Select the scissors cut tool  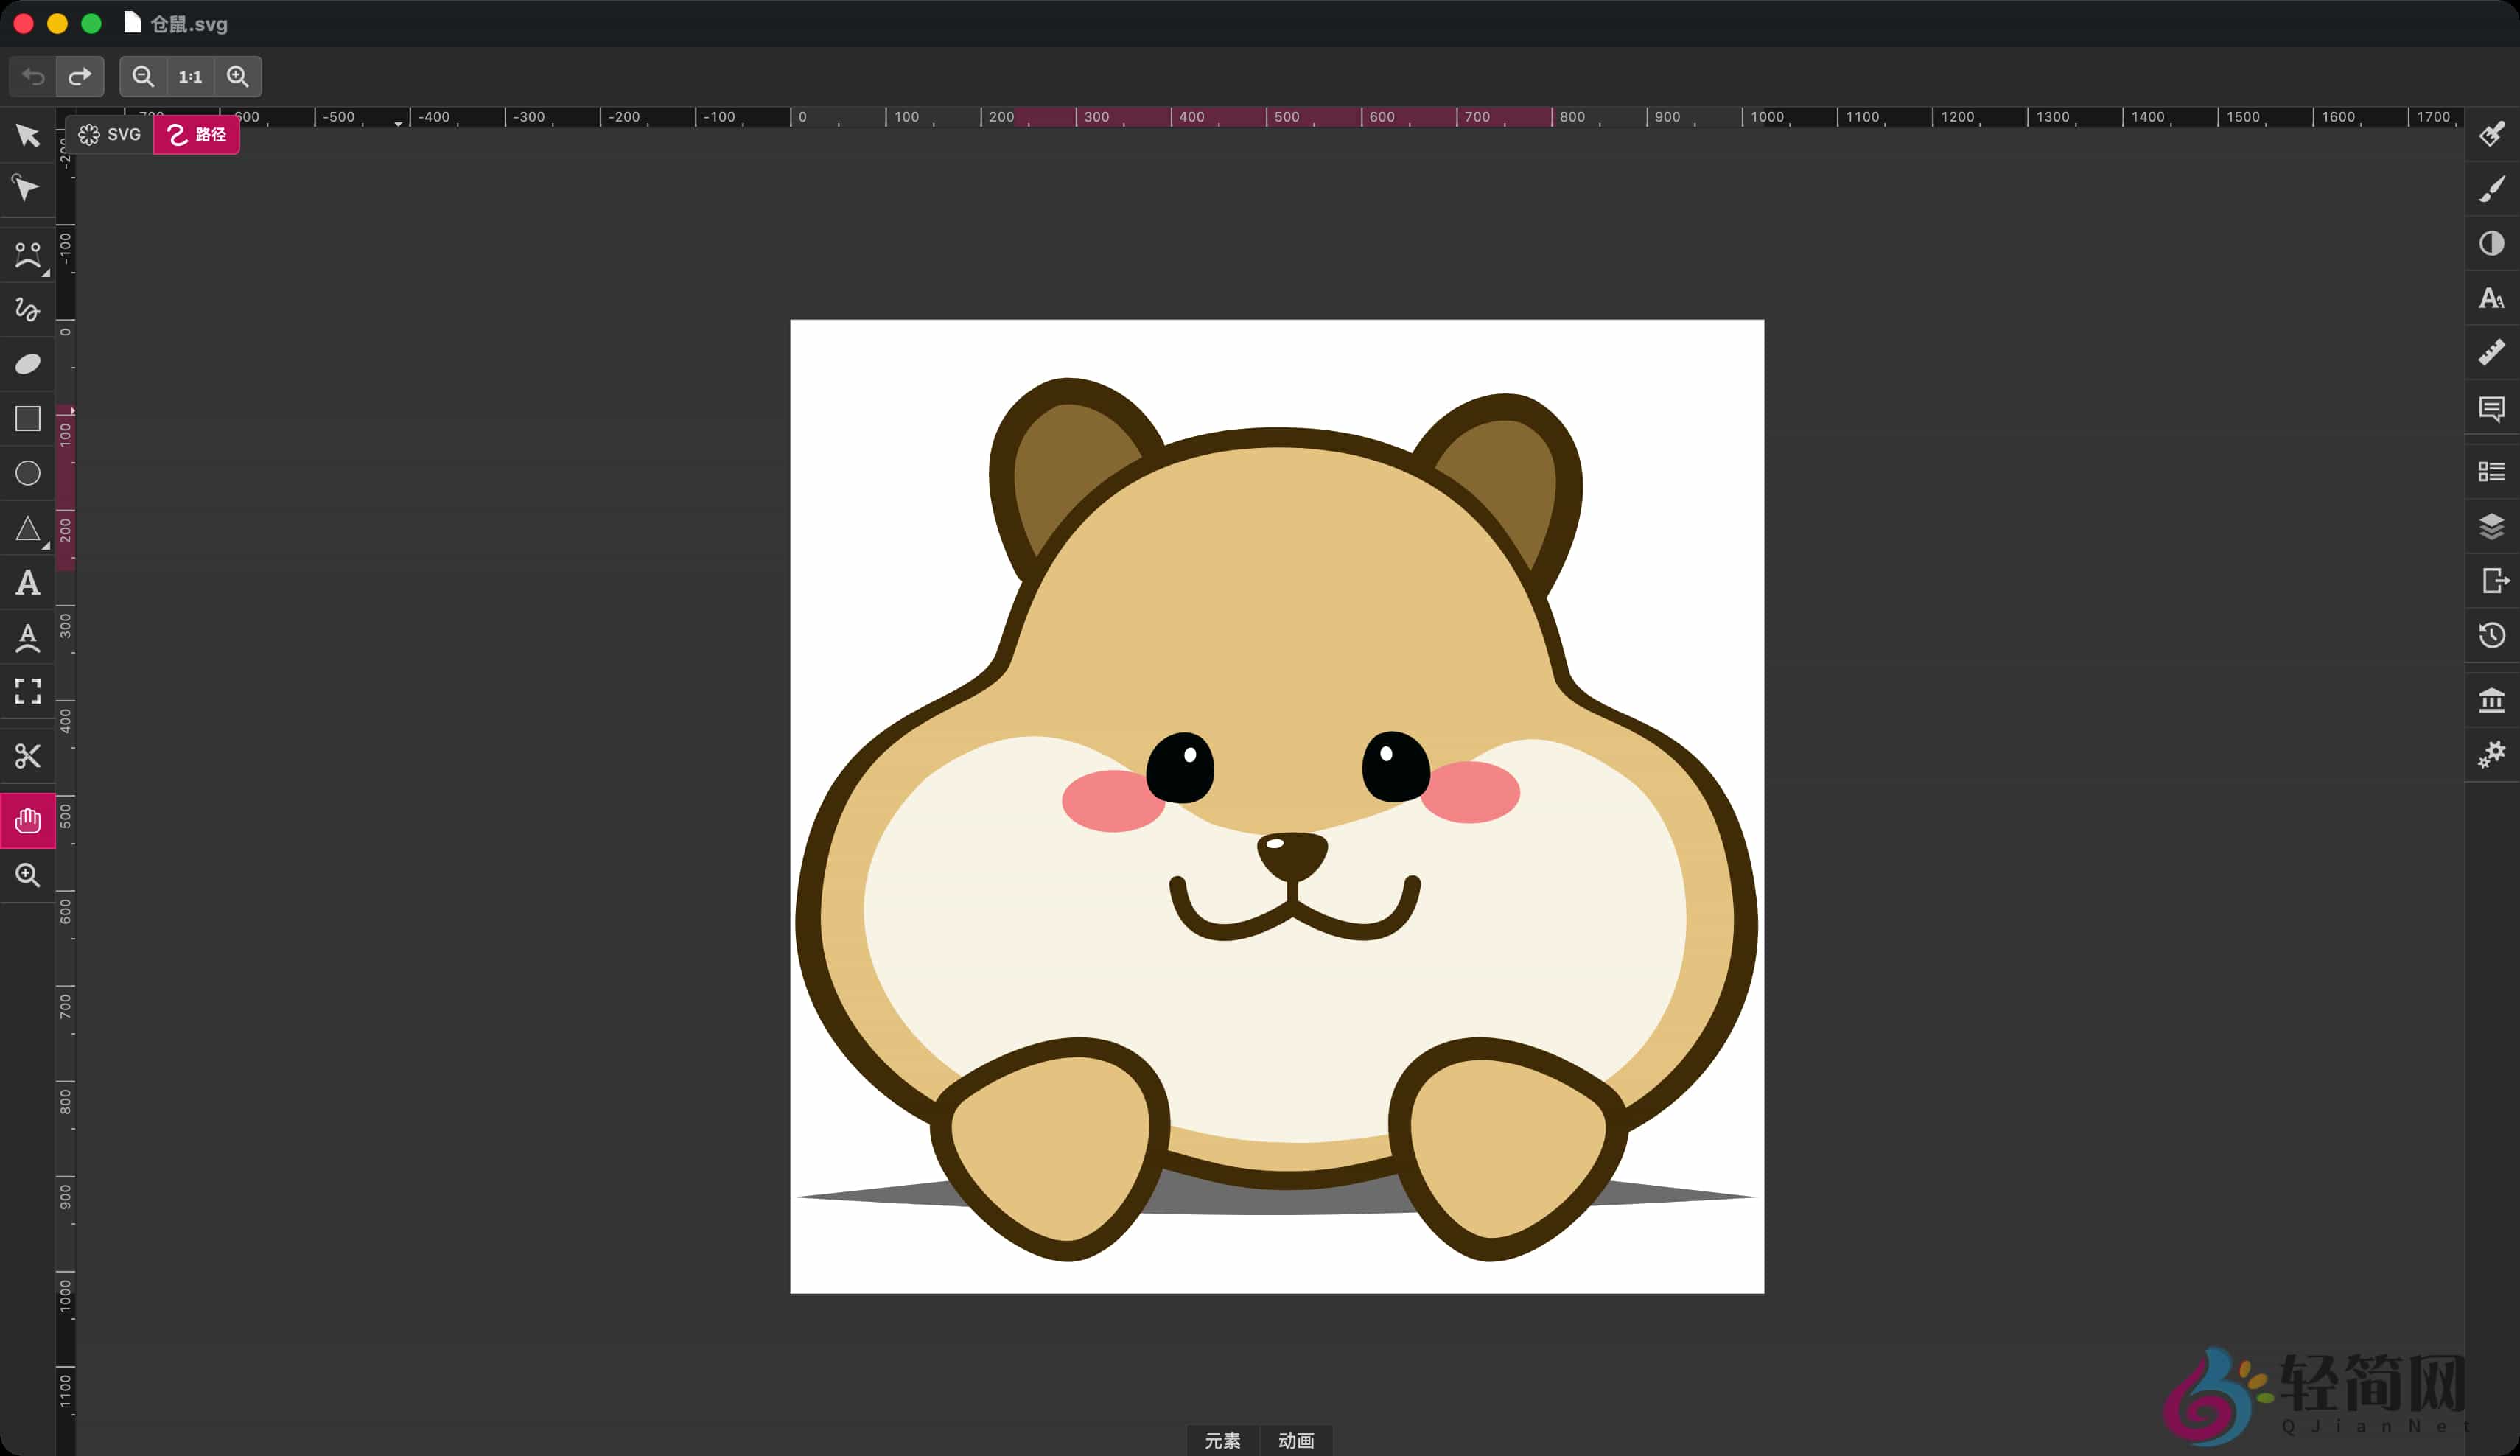[27, 756]
